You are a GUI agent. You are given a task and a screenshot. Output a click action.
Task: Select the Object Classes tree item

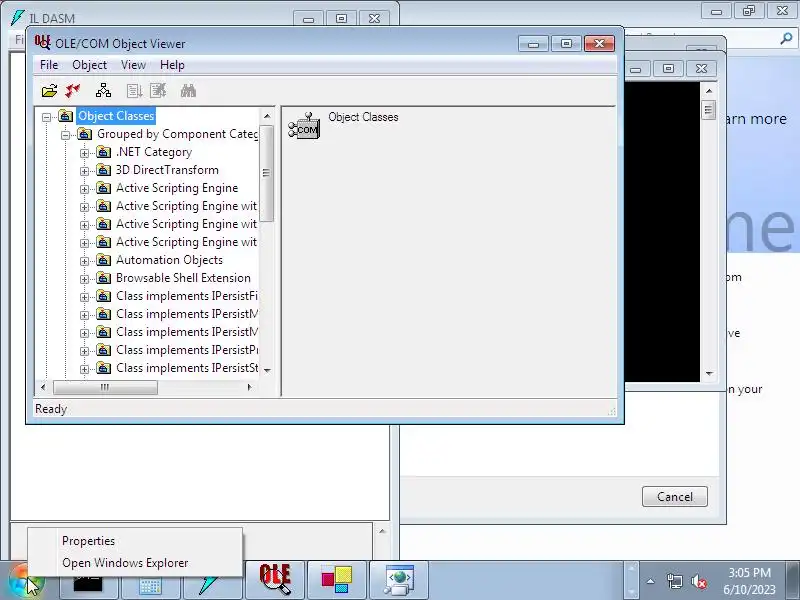point(116,116)
